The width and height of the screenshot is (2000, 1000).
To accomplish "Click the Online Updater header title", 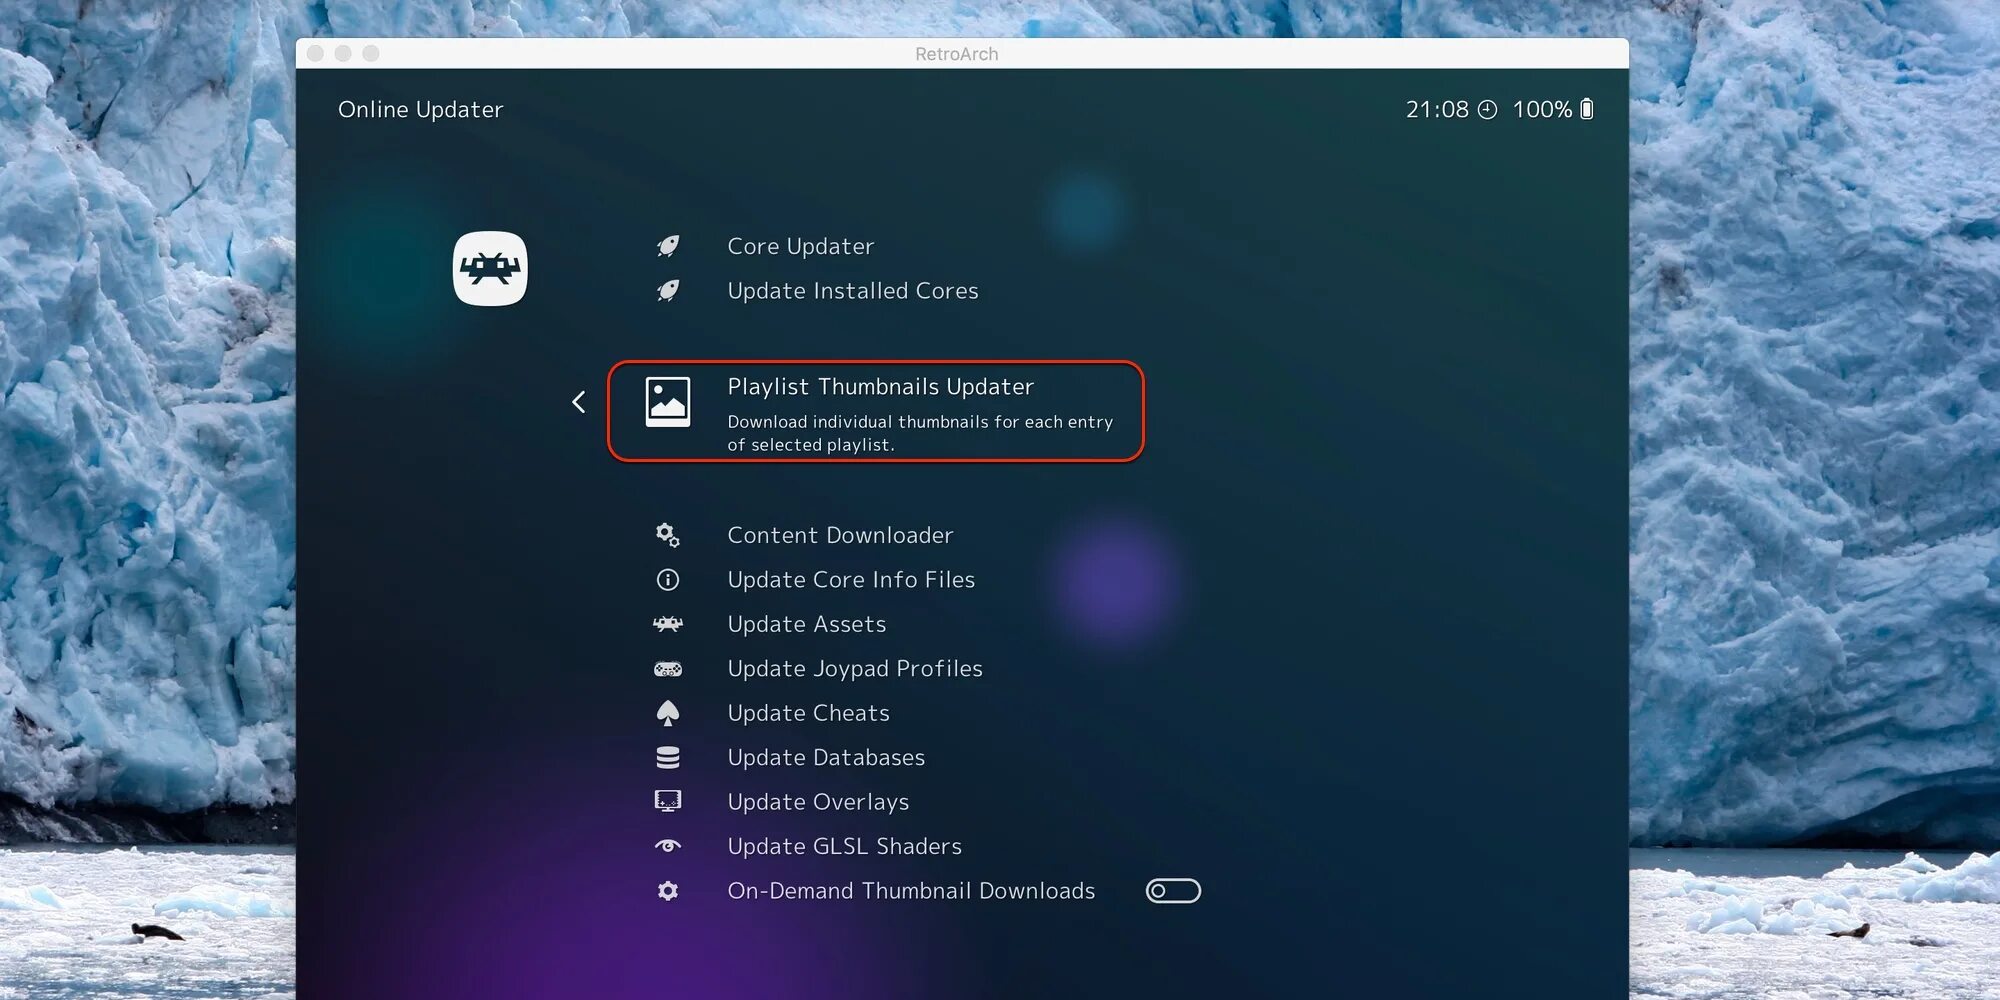I will pos(420,110).
